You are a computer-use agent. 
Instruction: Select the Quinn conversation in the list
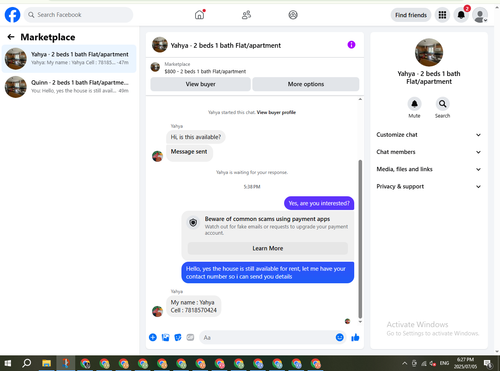coord(69,87)
